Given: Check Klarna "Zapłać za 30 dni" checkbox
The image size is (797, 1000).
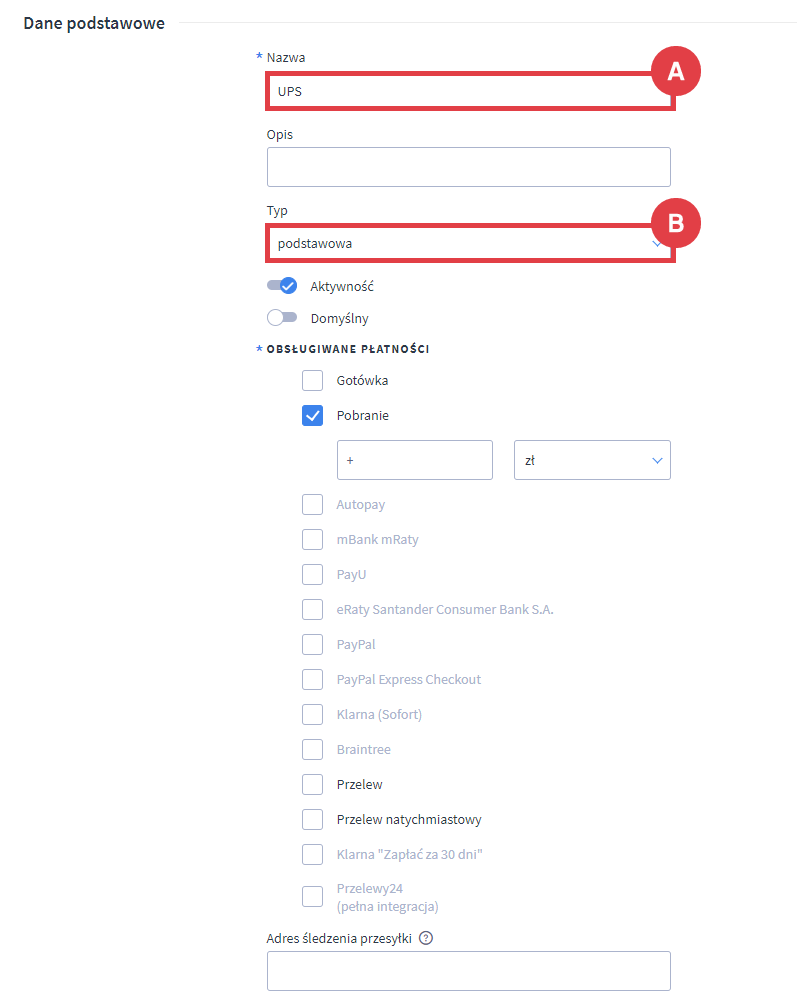Looking at the screenshot, I should click(x=312, y=855).
